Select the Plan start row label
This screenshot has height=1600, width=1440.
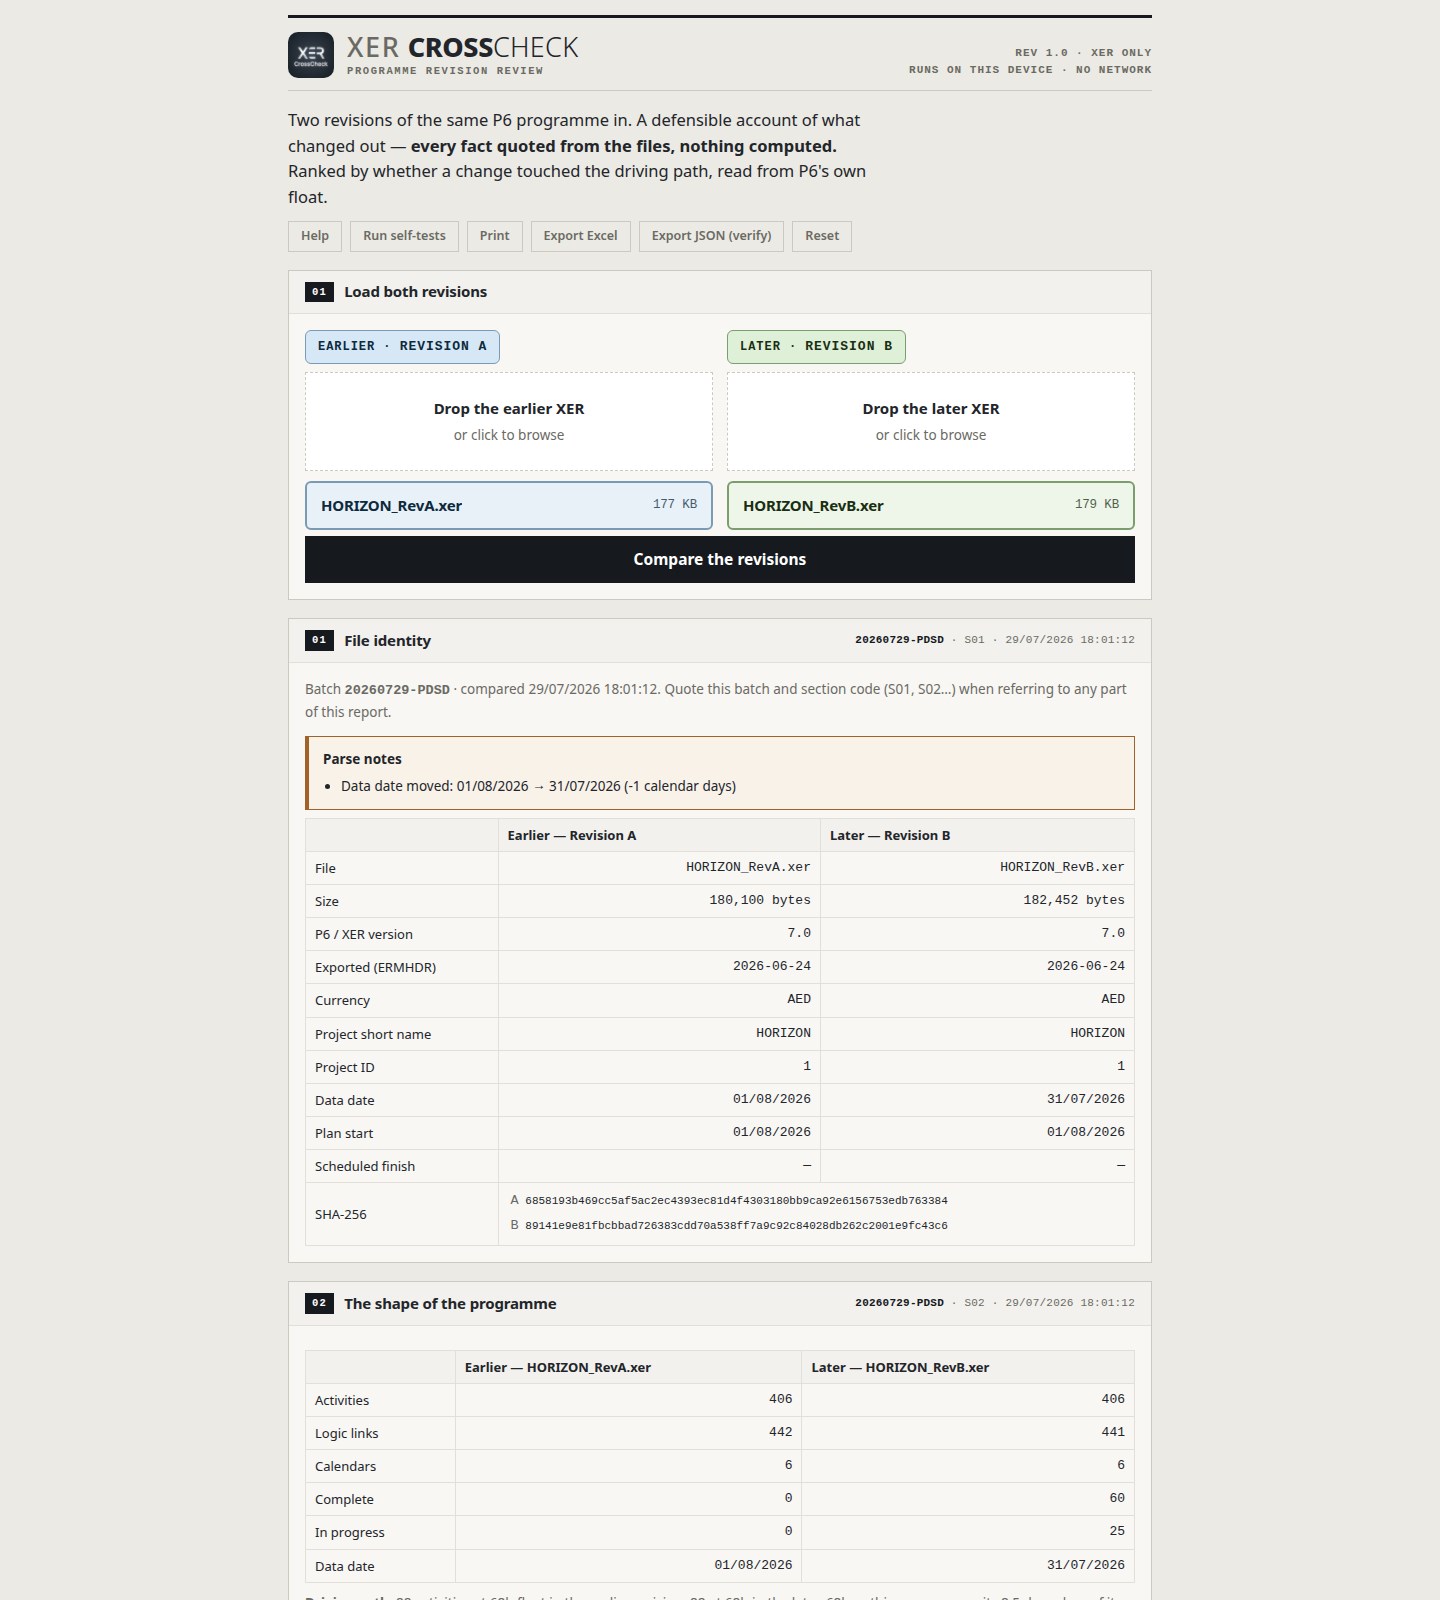pos(344,1133)
